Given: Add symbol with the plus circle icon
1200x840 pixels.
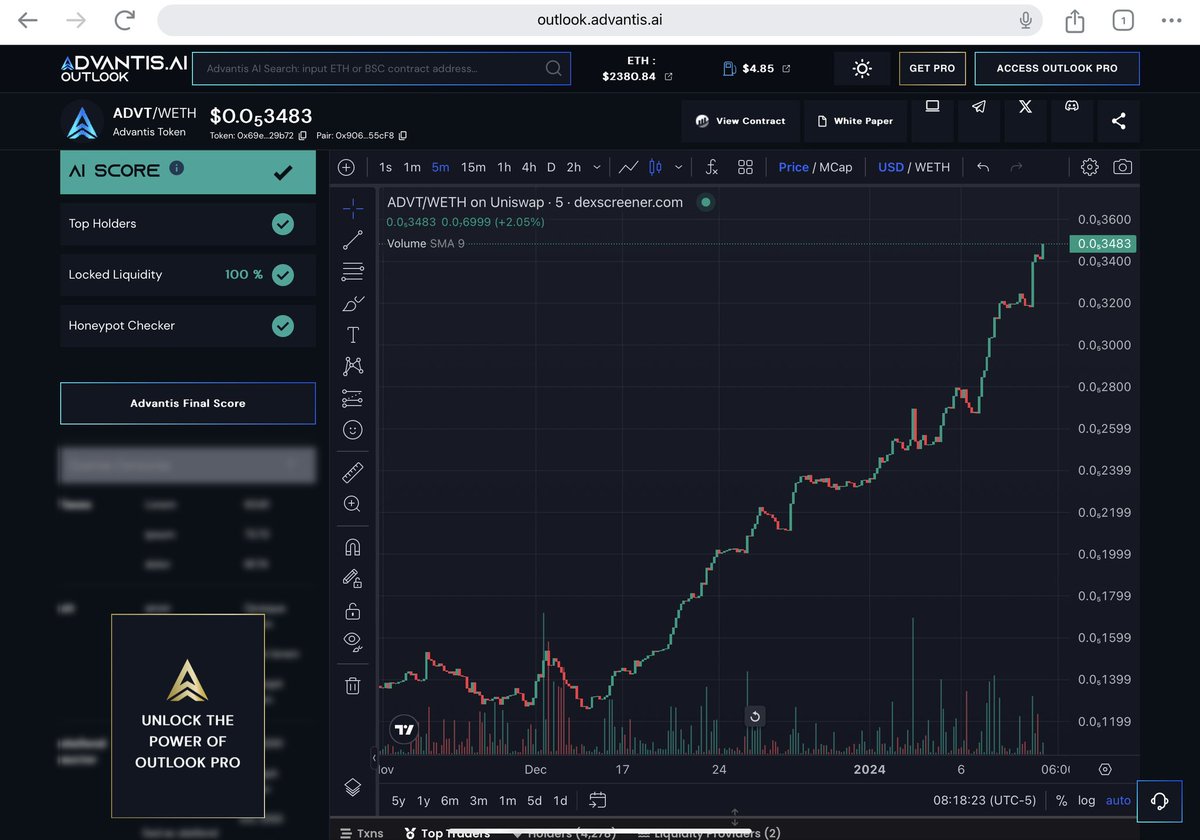Looking at the screenshot, I should tap(346, 167).
